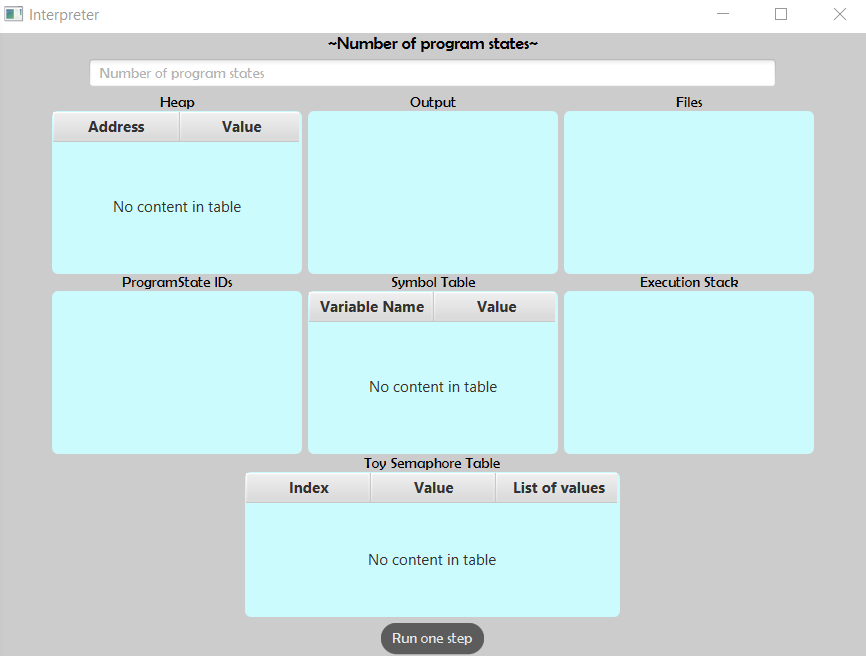Click the Variable Name header in Symbol Table
The width and height of the screenshot is (866, 656).
(371, 306)
